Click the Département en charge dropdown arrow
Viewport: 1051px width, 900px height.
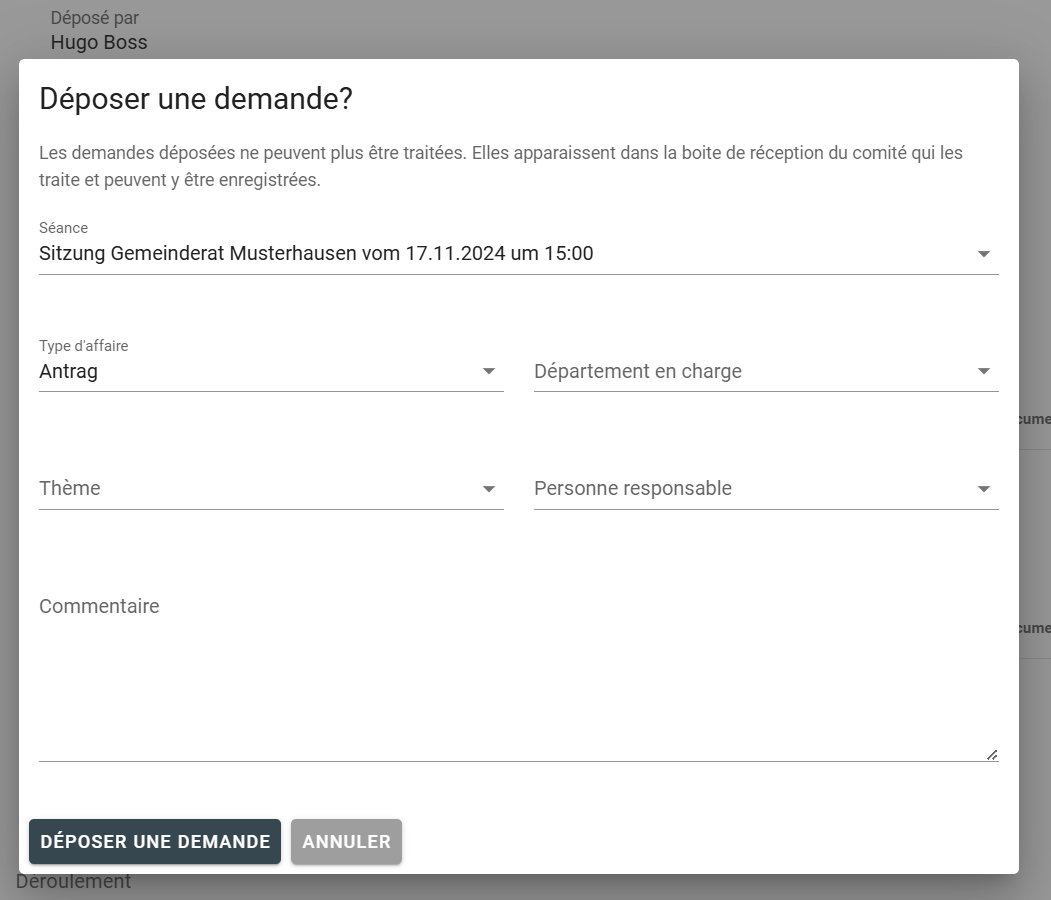pos(983,371)
